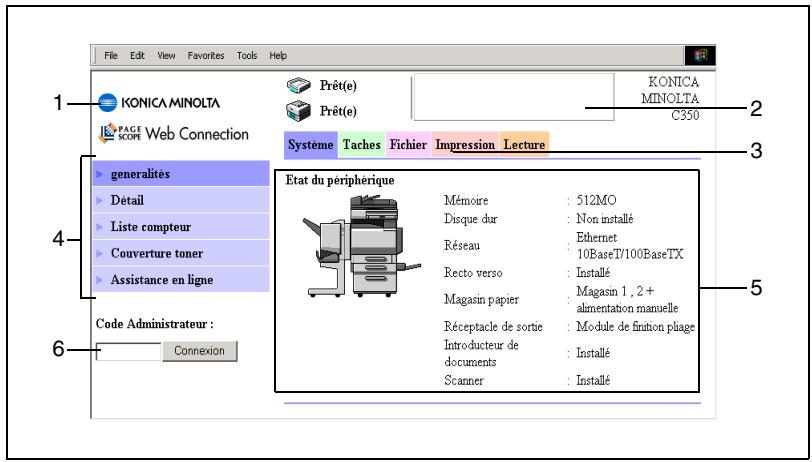Switch to the Système tab
Viewport: 812px width, 462px height.
tap(311, 145)
